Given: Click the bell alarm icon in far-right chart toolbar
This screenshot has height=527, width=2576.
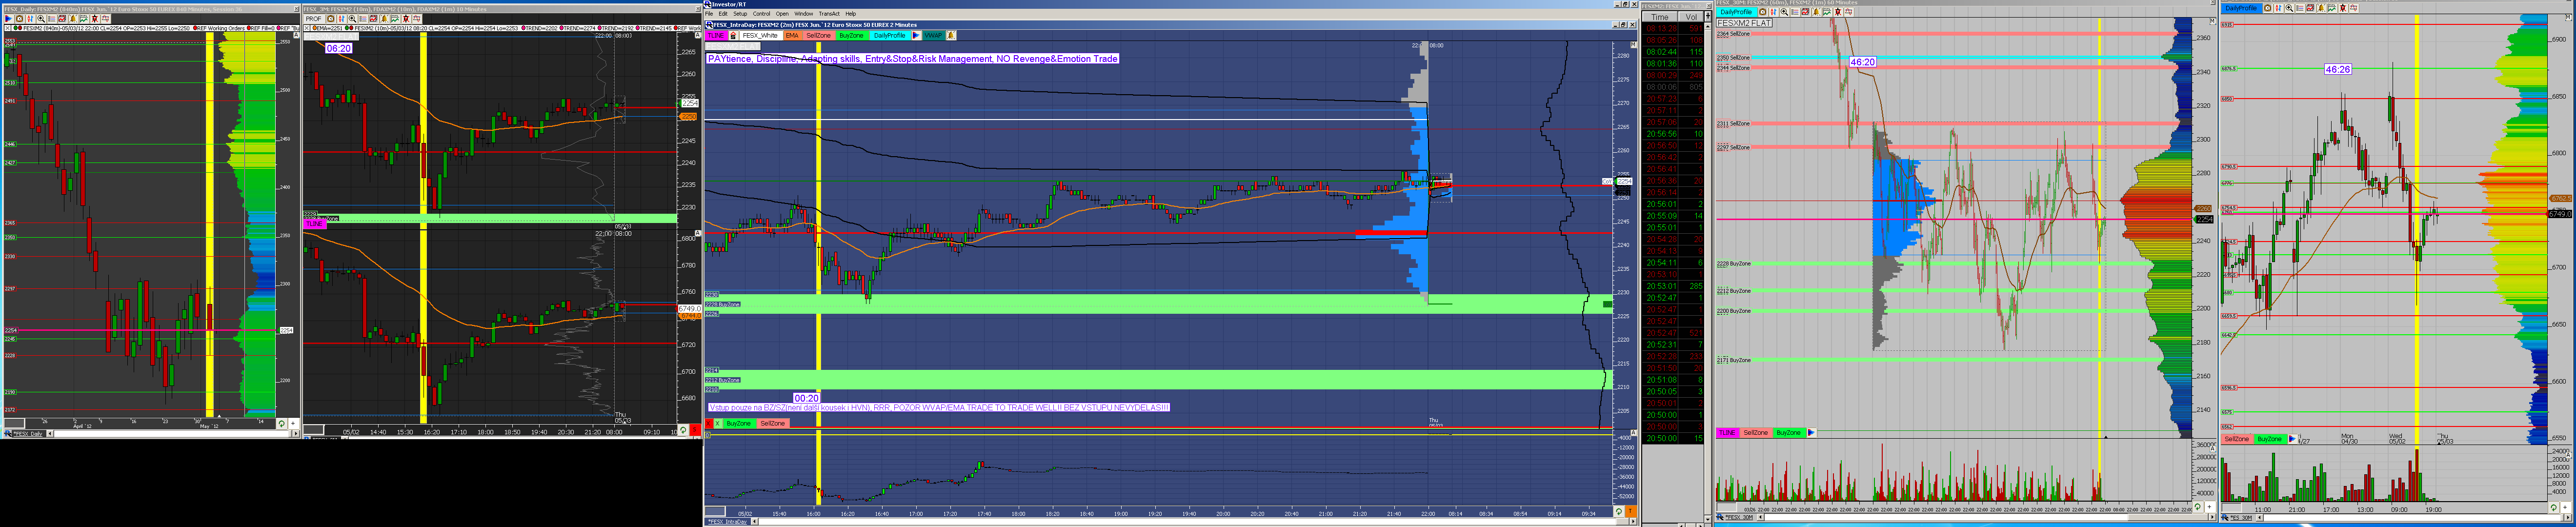Looking at the screenshot, I should coord(2322,8).
